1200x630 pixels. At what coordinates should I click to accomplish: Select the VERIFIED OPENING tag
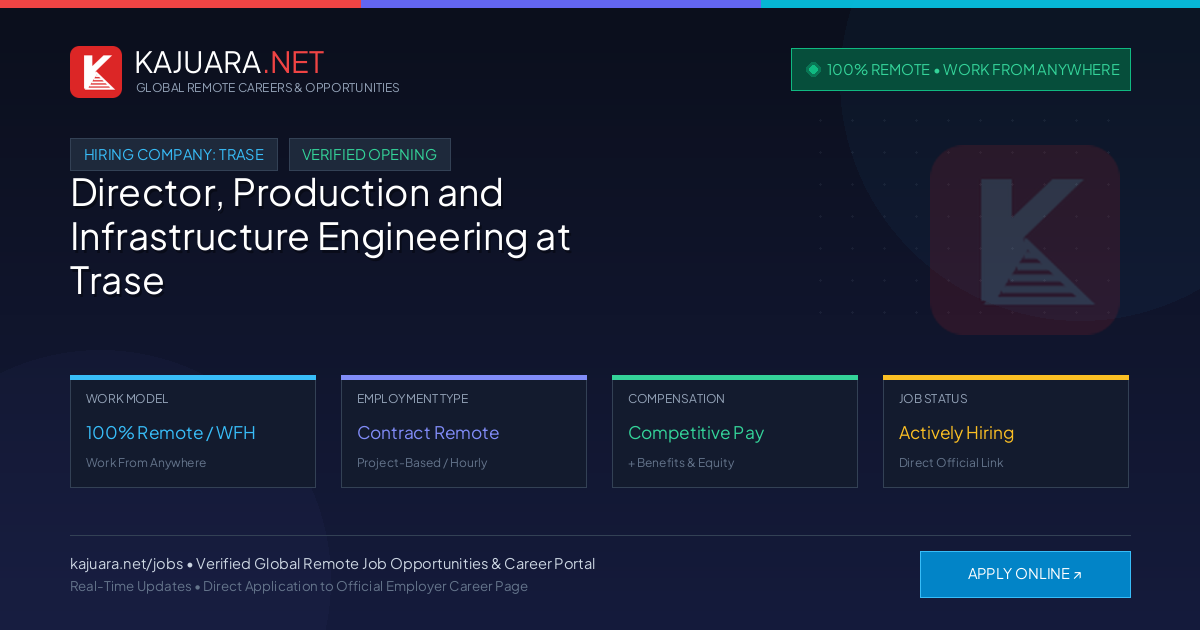[x=370, y=155]
